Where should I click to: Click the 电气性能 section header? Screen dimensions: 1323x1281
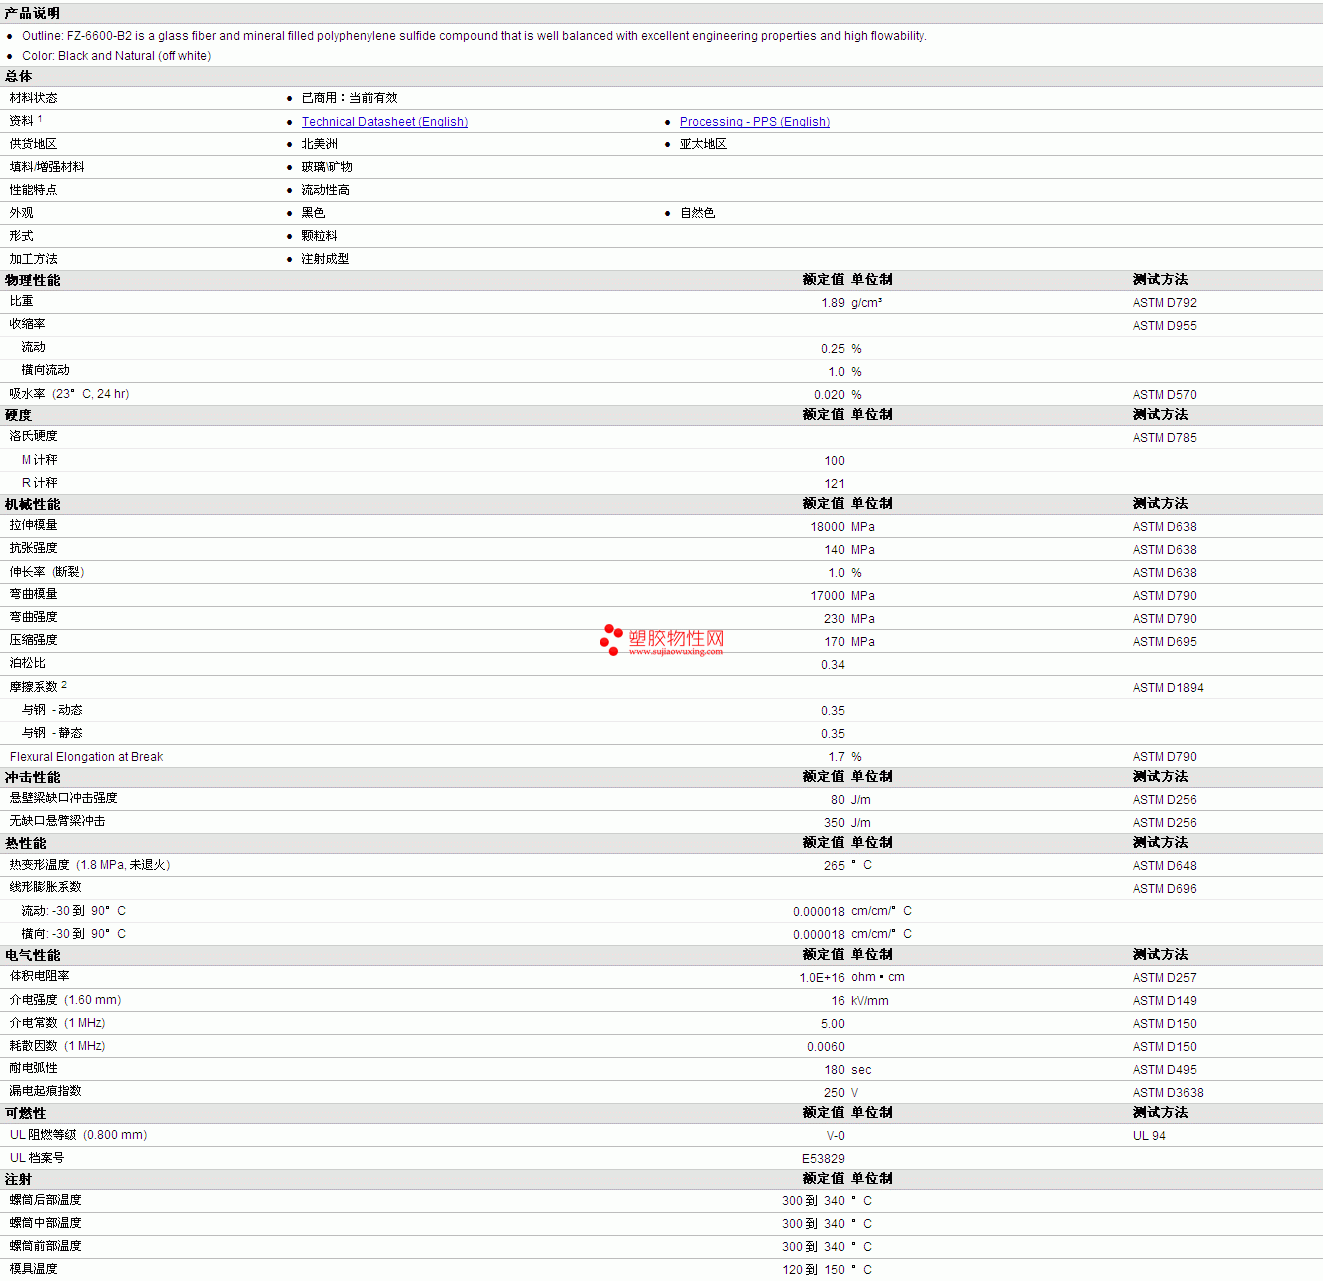pos(32,956)
